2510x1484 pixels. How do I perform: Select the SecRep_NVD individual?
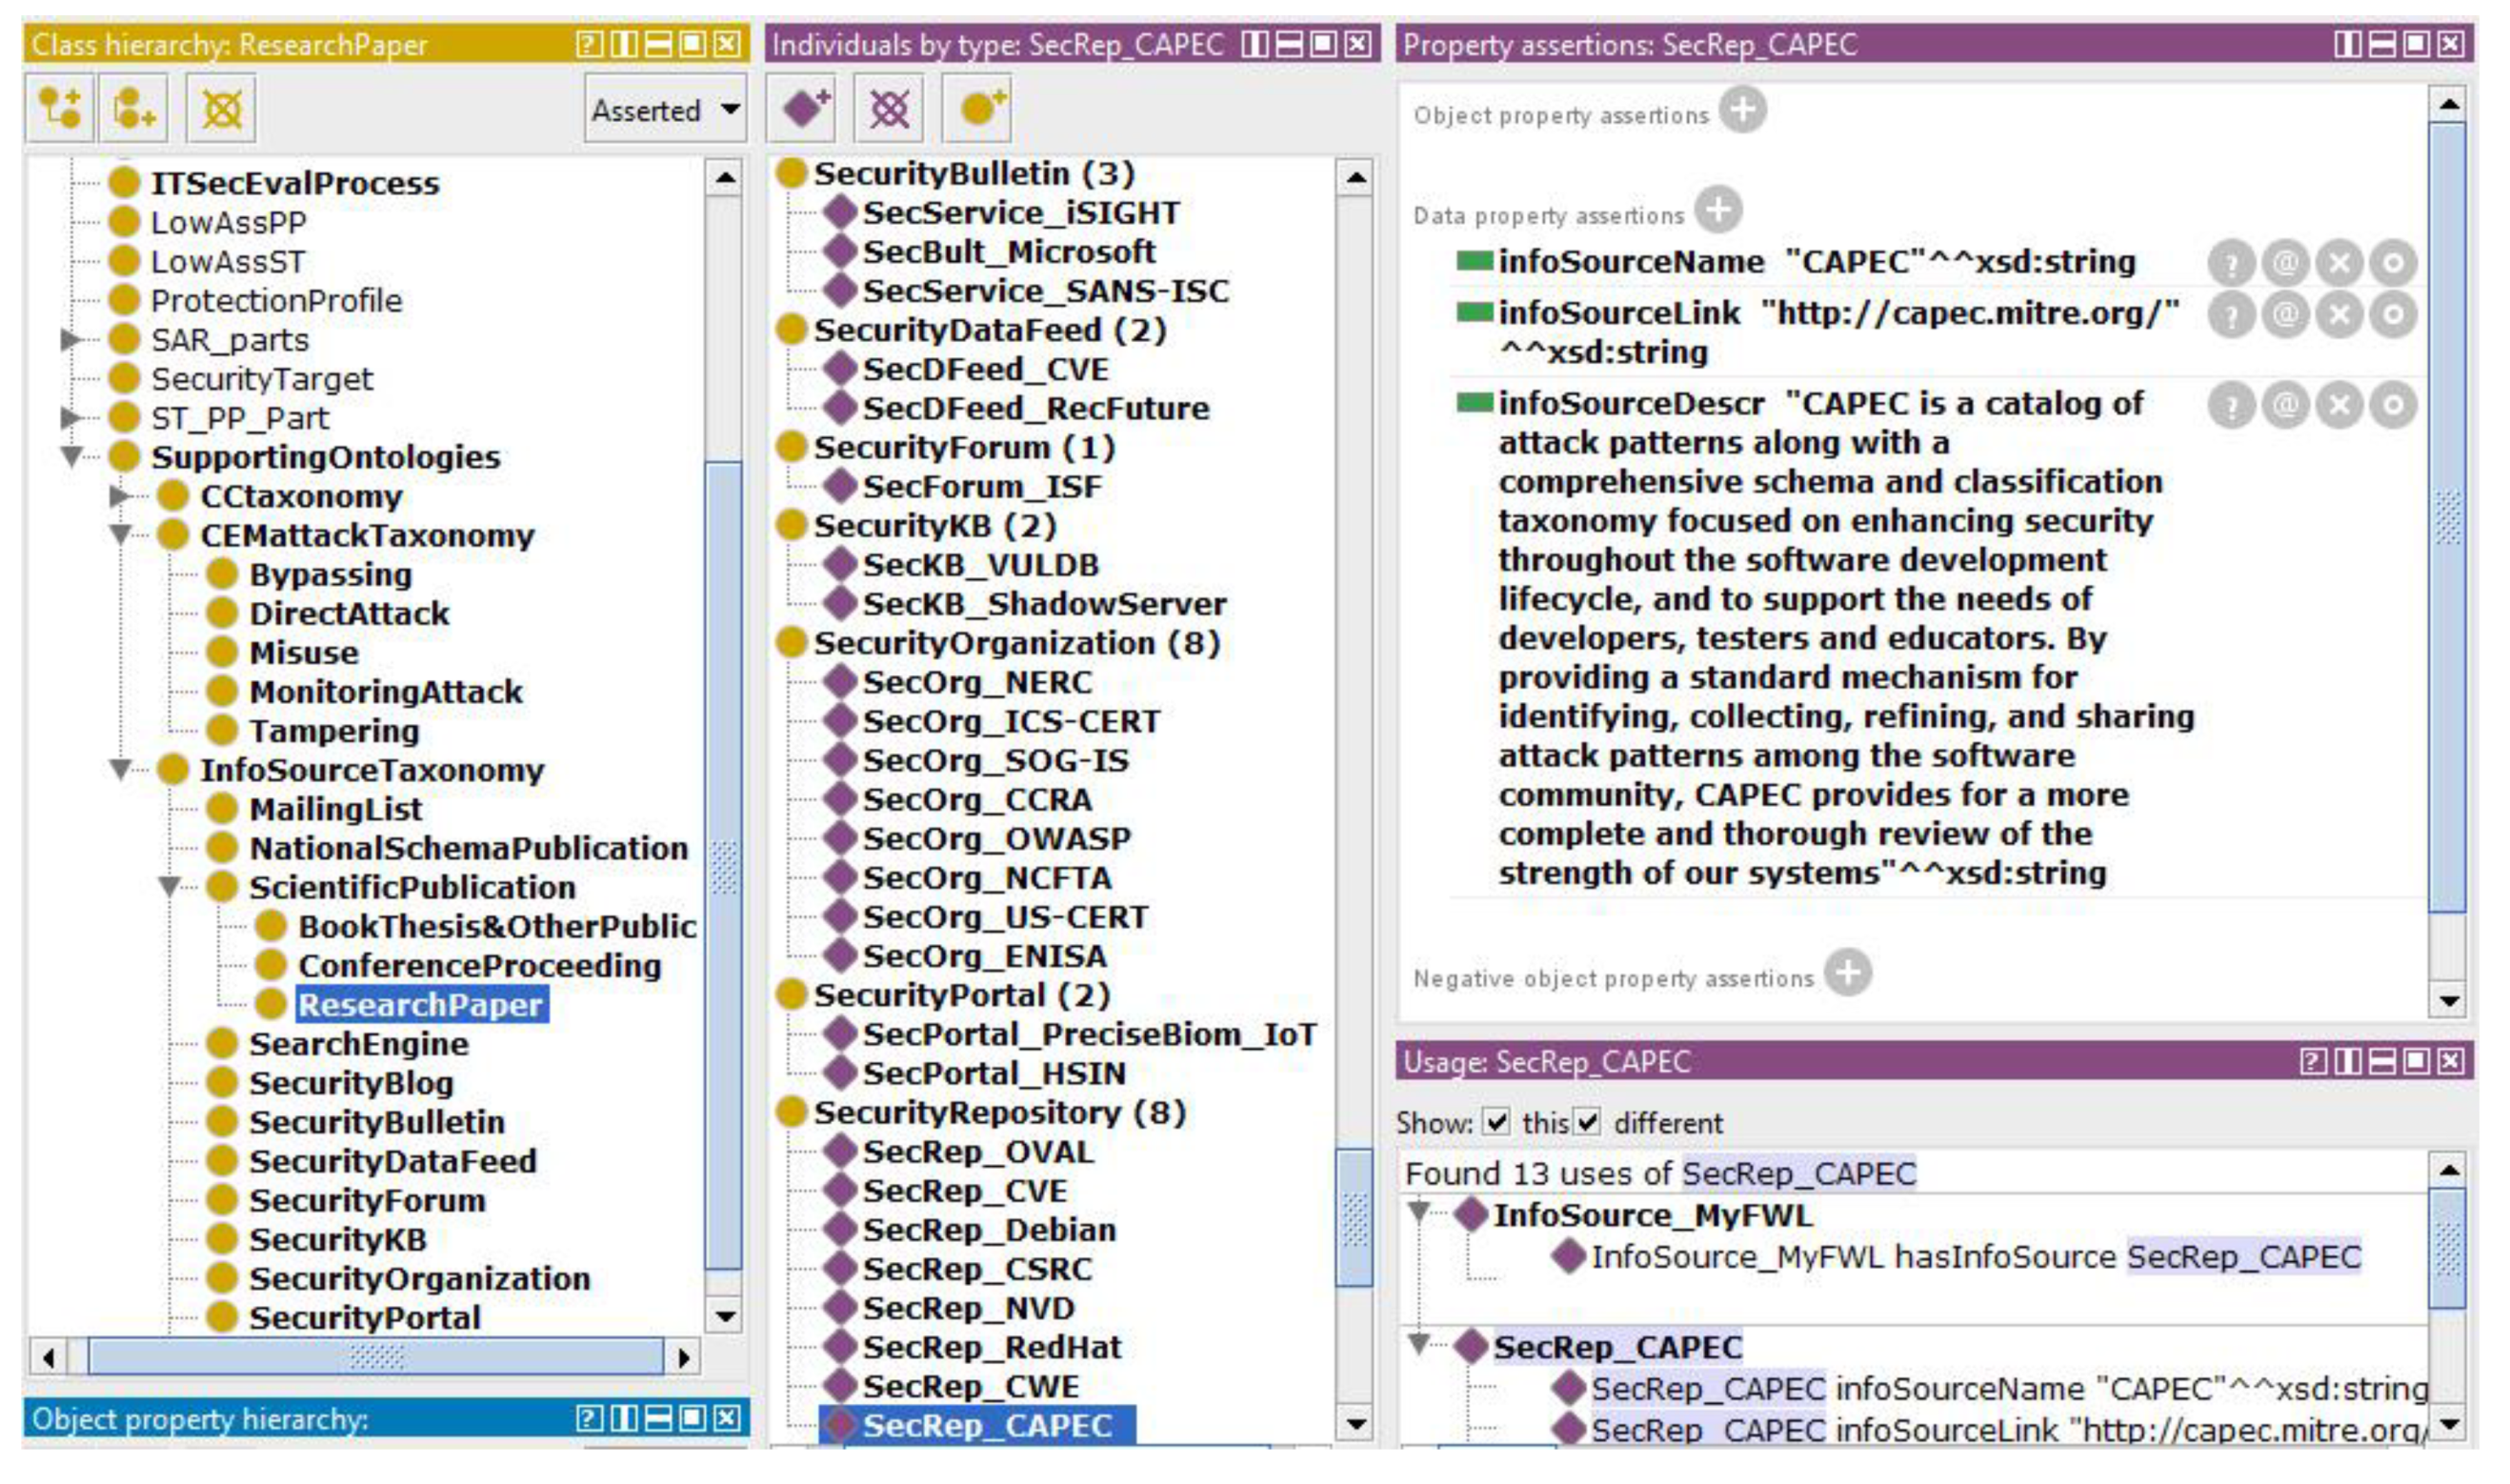pyautogui.click(x=967, y=1308)
